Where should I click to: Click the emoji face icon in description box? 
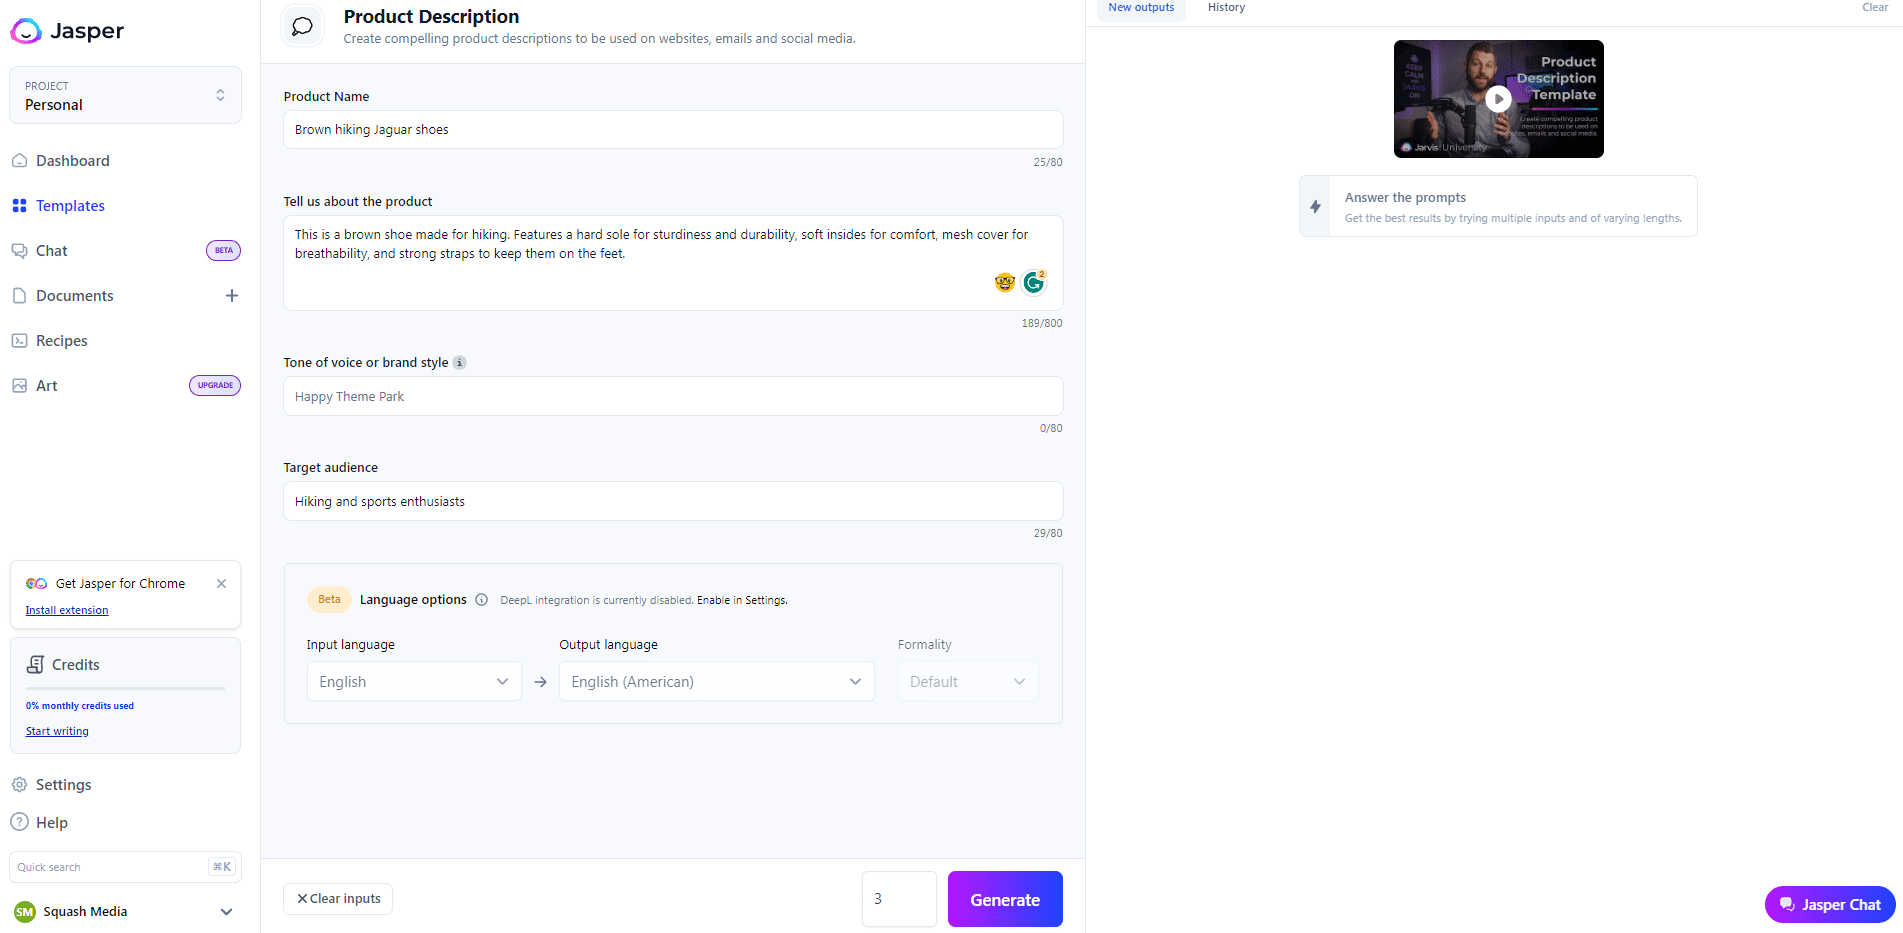1005,283
